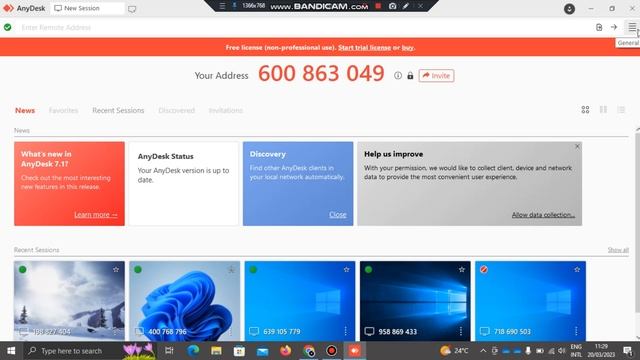Click the file transfer icon

point(599,27)
